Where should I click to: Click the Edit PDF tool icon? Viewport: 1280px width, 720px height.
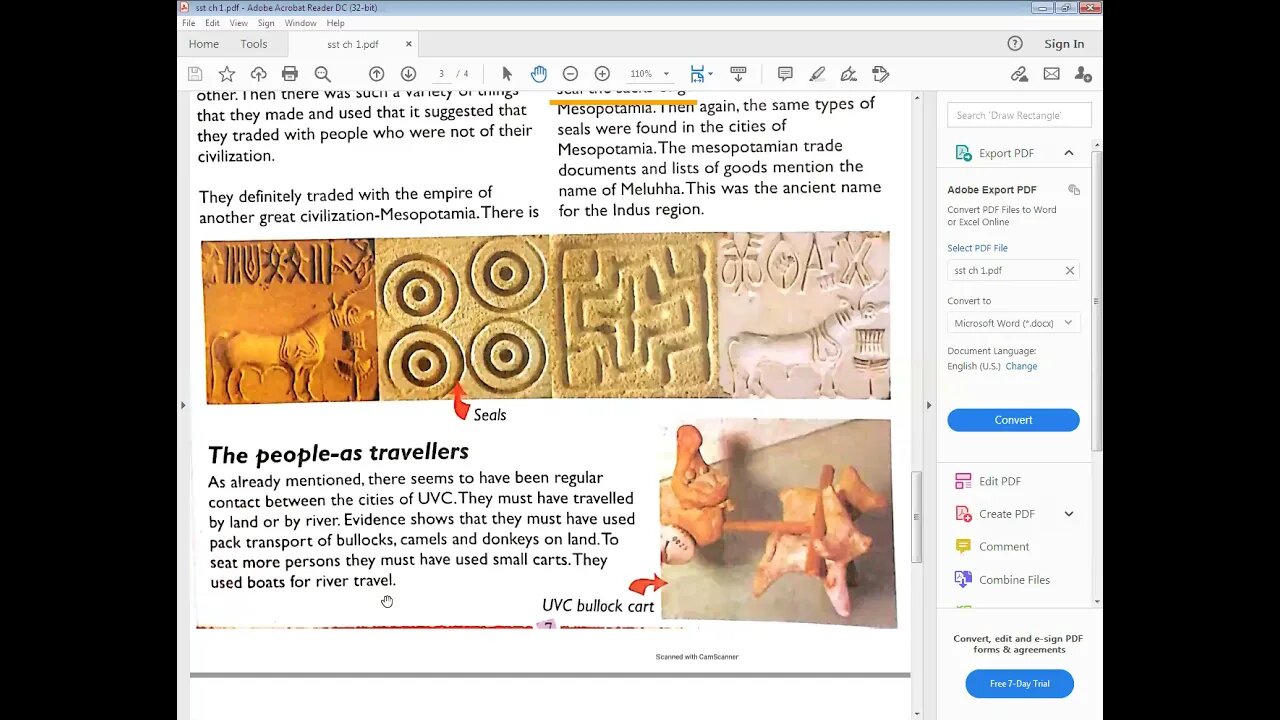[x=963, y=481]
